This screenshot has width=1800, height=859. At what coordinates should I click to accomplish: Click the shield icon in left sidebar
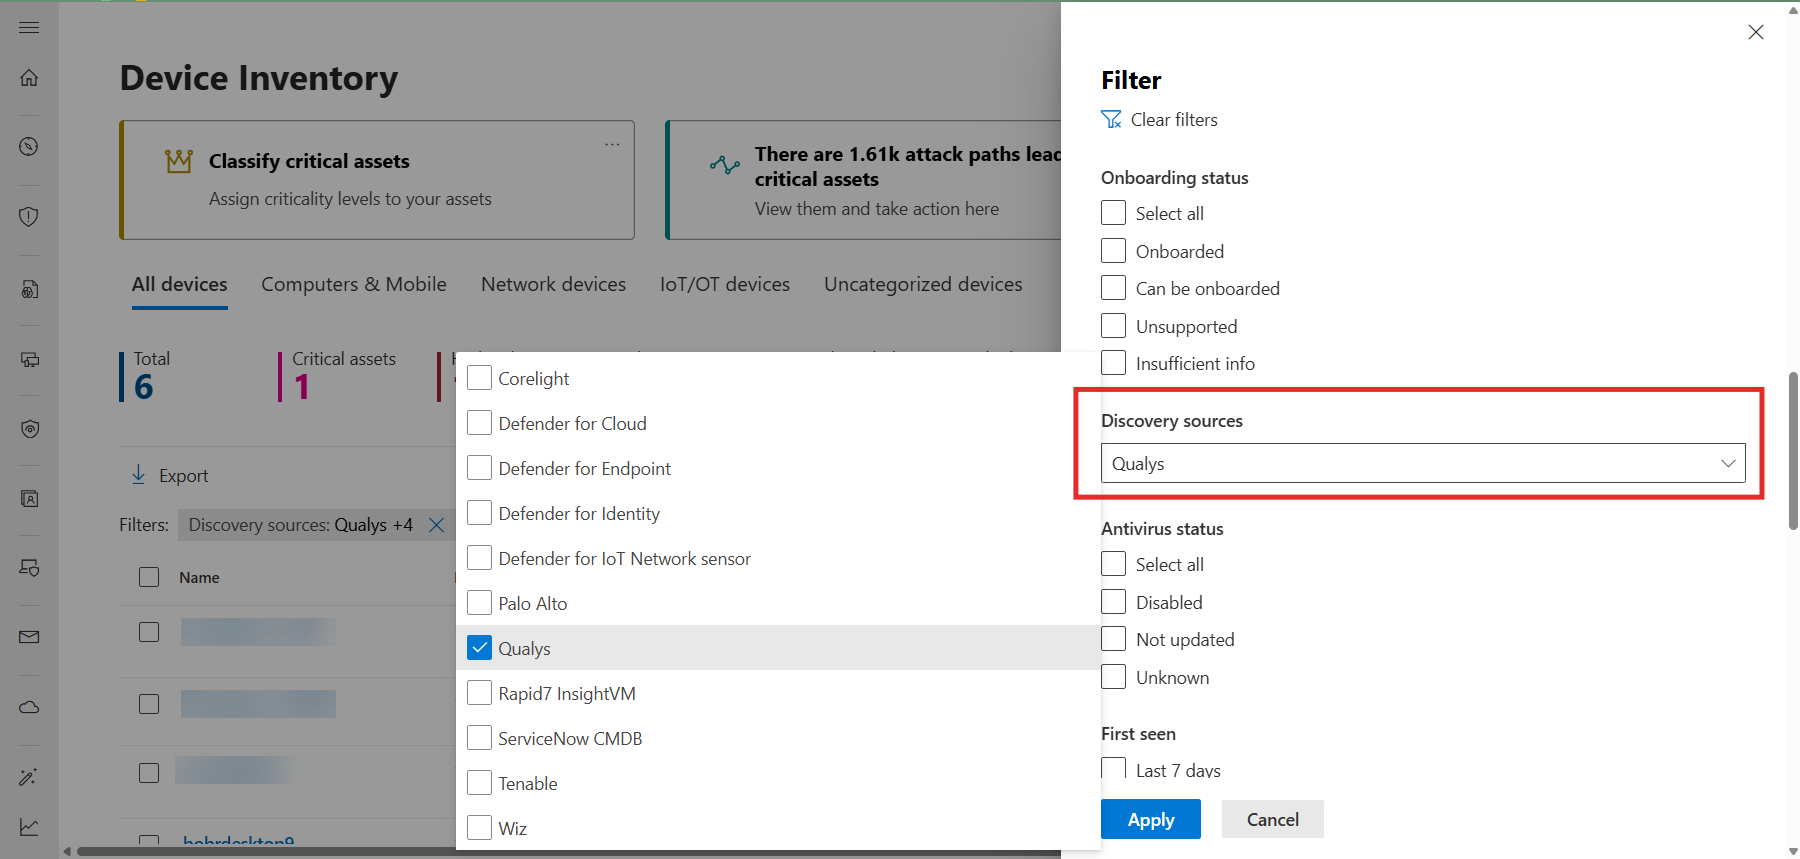29,216
